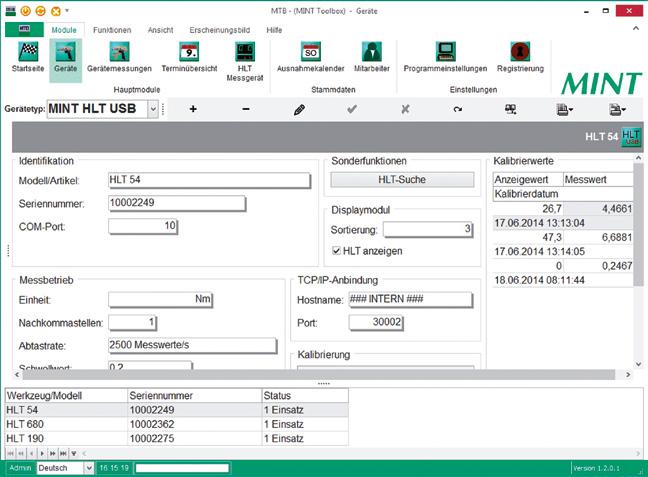
Task: Toggle the HLT anzeigen checkbox
Action: pyautogui.click(x=336, y=250)
